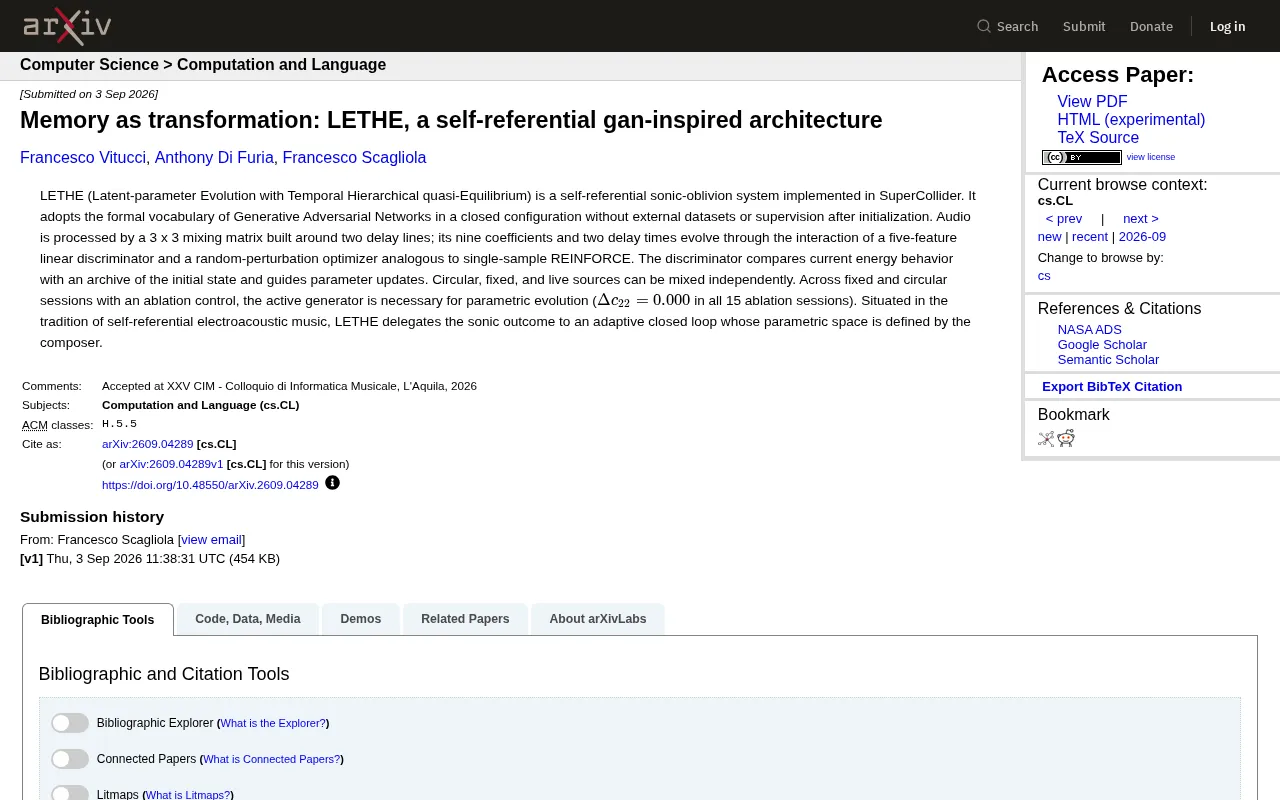Image resolution: width=1280 pixels, height=800 pixels.
Task: Click the Log in button
Action: tap(1228, 26)
